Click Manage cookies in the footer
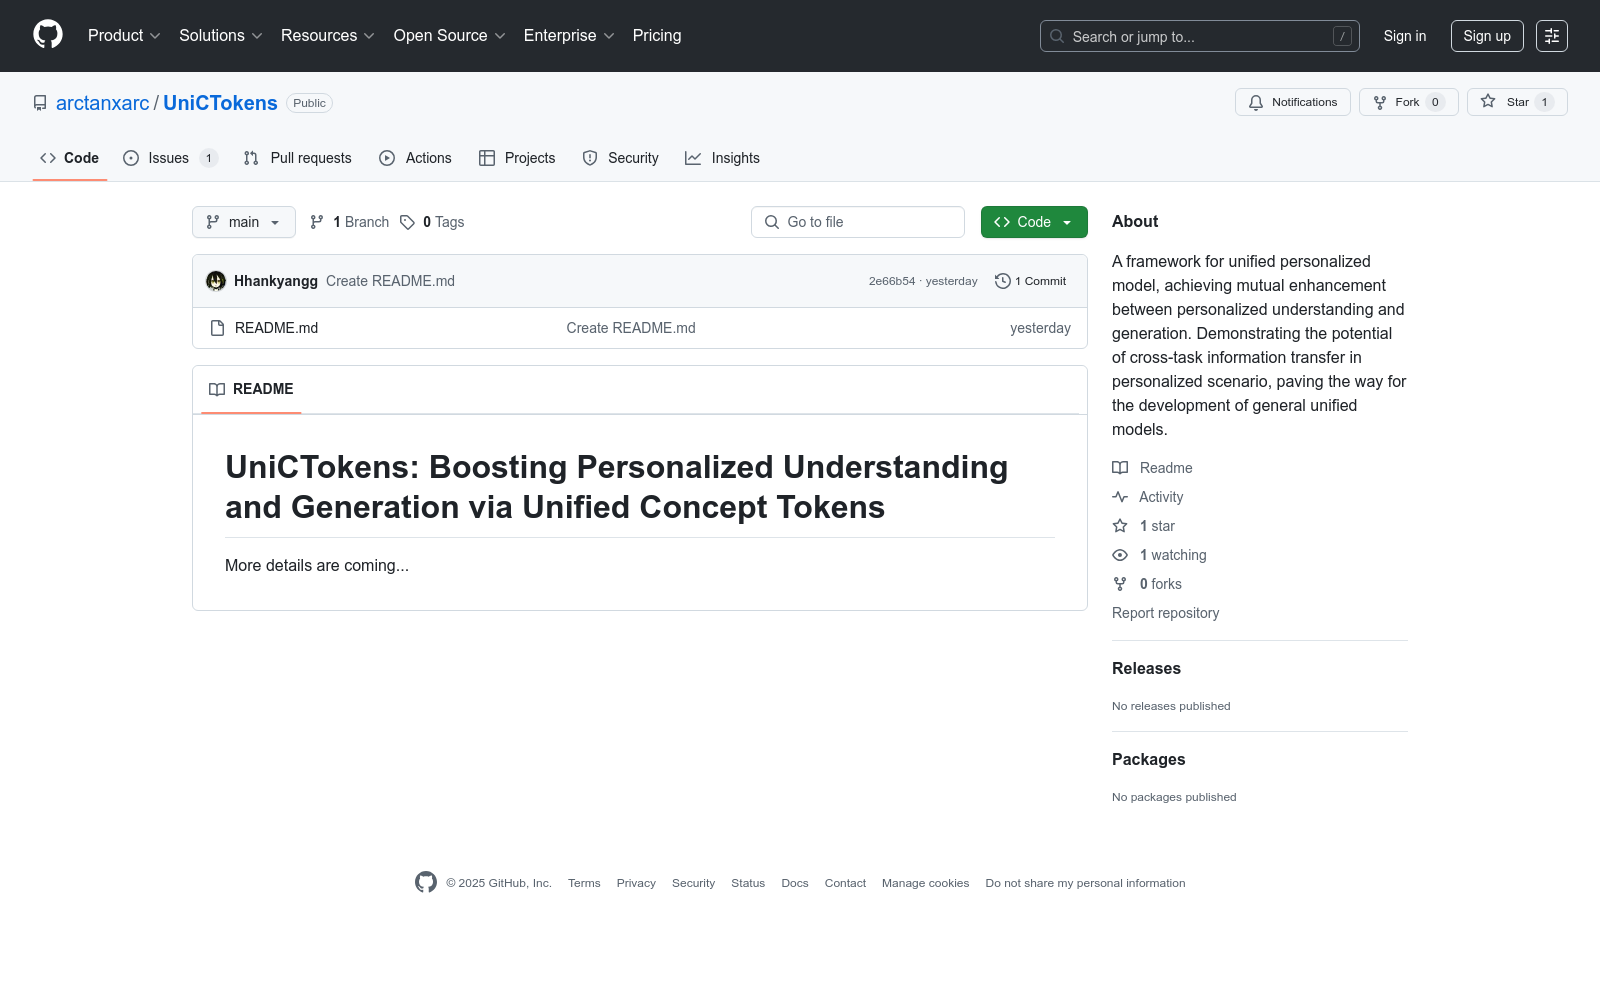Viewport: 1600px width, 1000px height. [x=925, y=883]
